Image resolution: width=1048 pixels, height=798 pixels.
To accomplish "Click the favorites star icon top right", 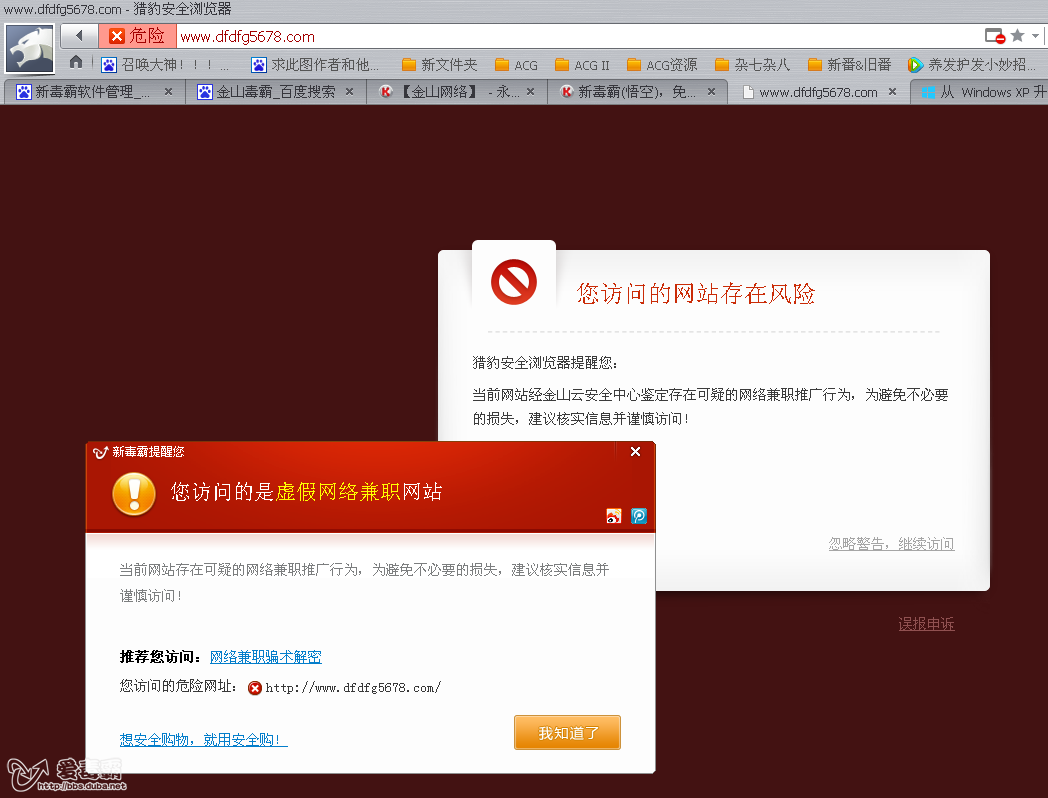I will (1017, 34).
